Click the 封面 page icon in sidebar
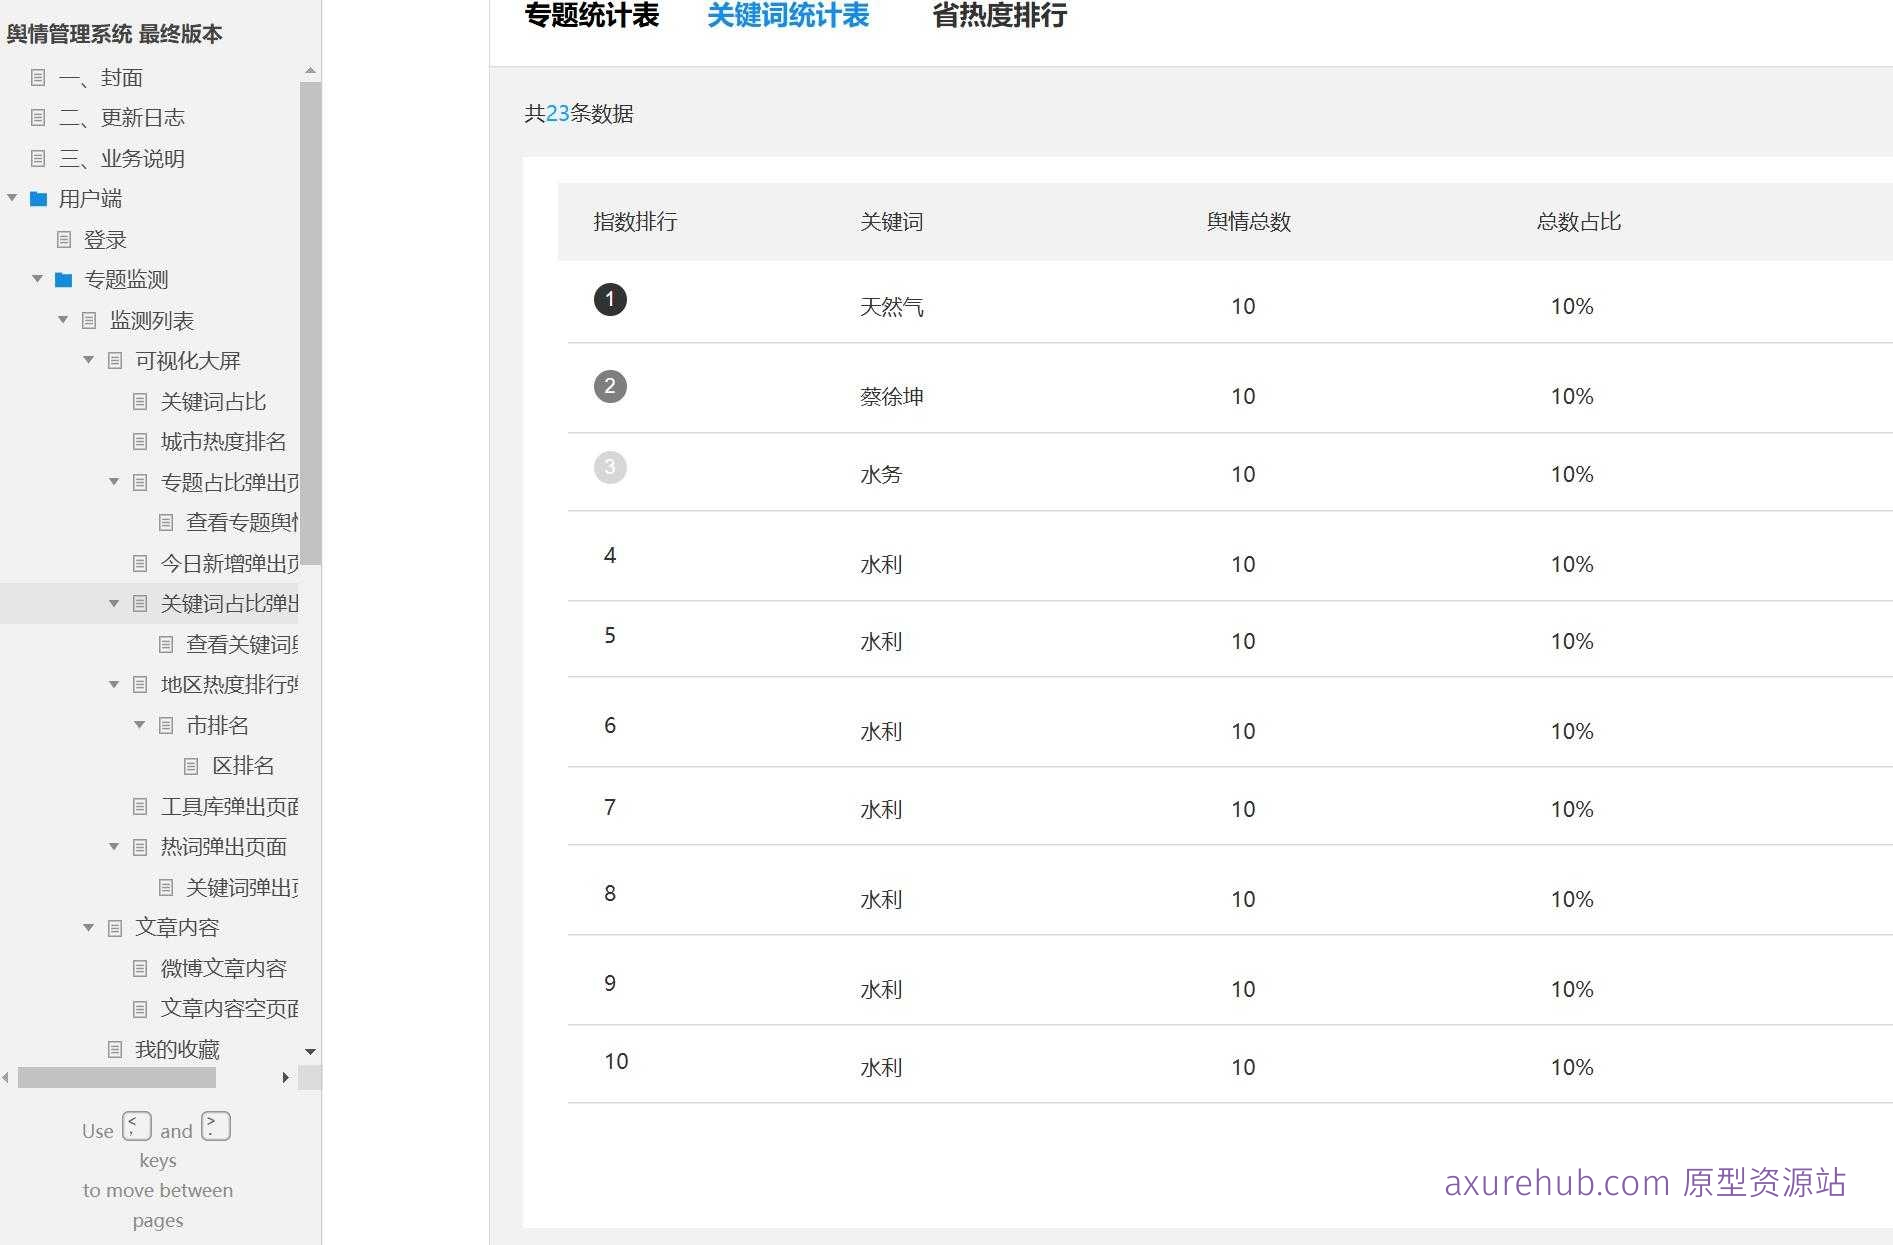Image resolution: width=1893 pixels, height=1245 pixels. pos(39,77)
